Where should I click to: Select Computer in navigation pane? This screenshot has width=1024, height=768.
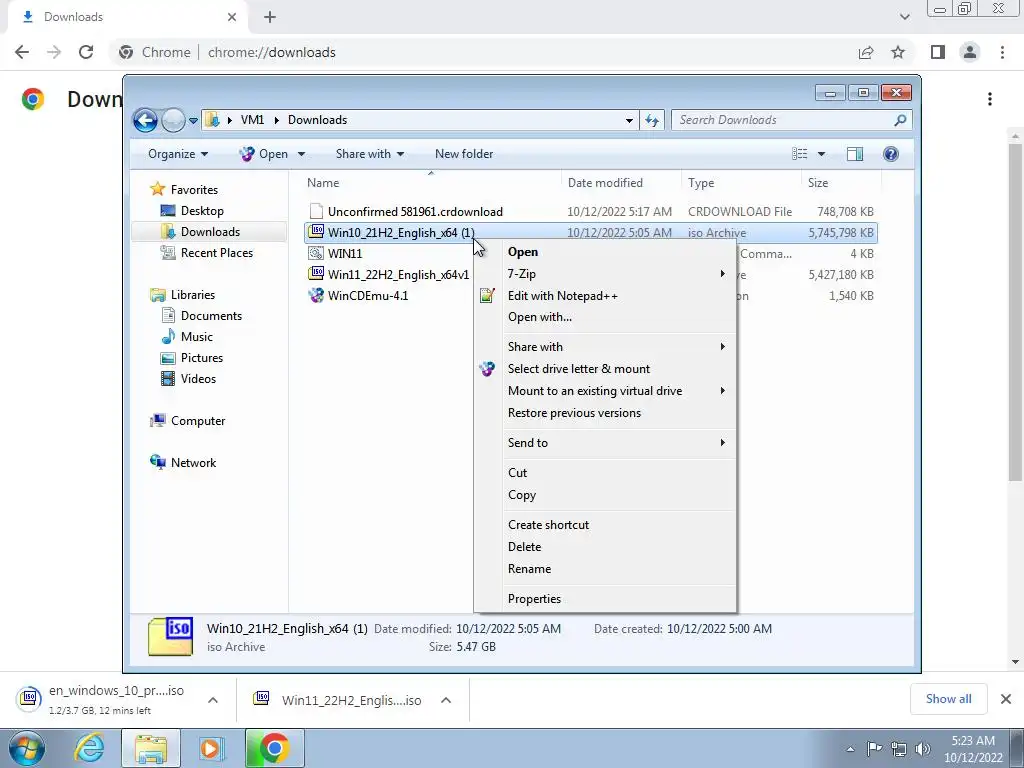point(197,421)
